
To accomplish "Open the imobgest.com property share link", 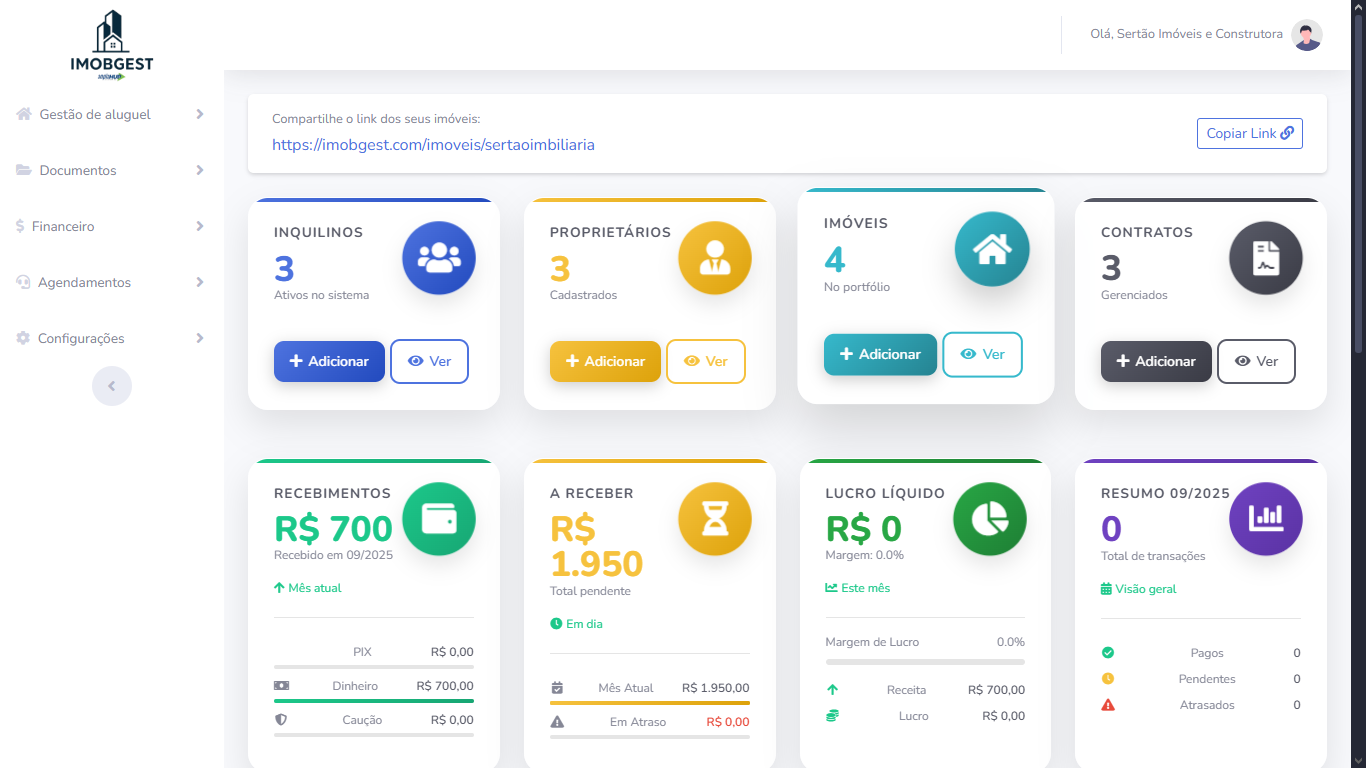I will coord(433,145).
